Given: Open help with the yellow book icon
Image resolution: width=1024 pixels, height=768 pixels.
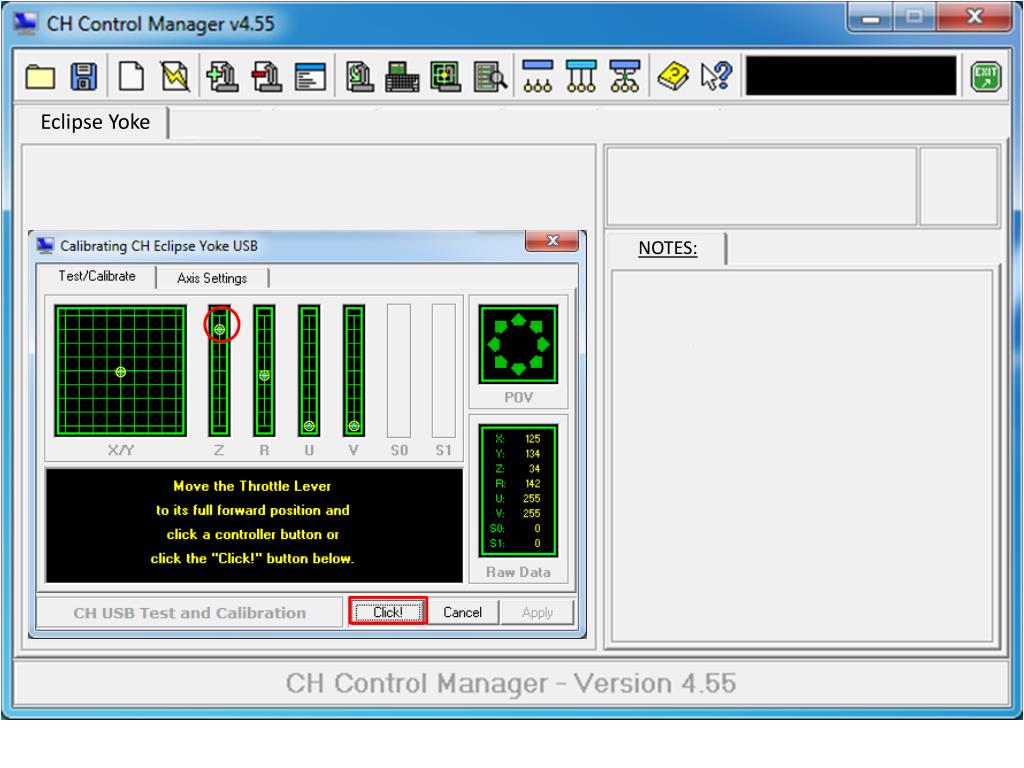Looking at the screenshot, I should coord(673,76).
